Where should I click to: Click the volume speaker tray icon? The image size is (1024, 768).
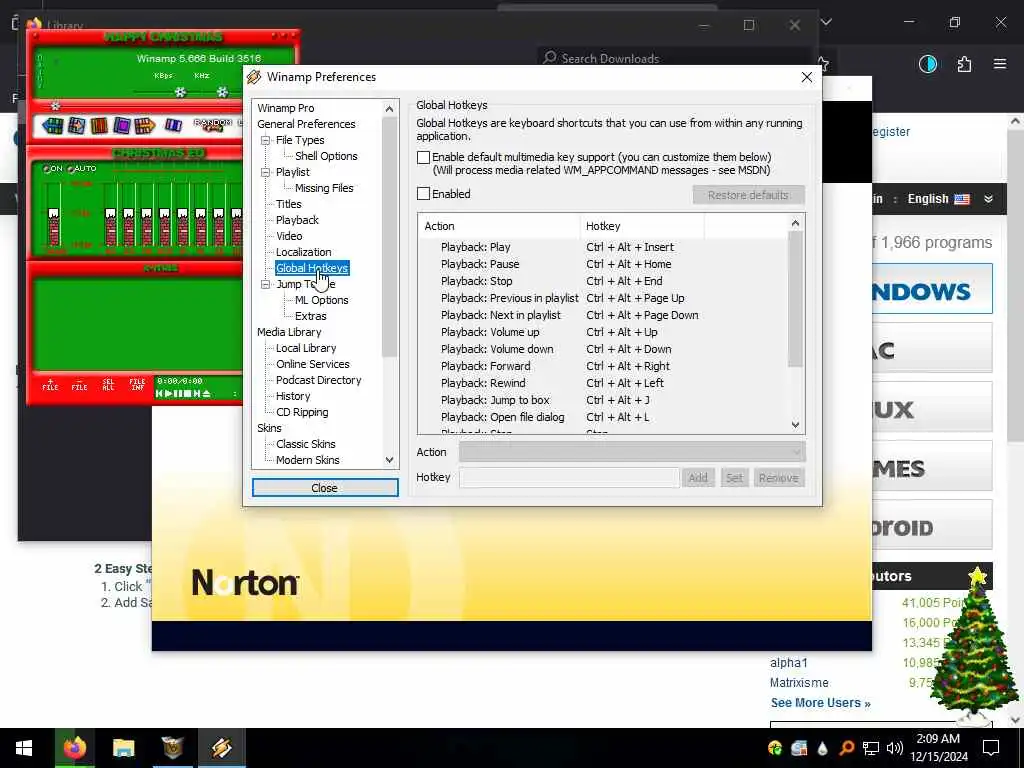point(895,748)
